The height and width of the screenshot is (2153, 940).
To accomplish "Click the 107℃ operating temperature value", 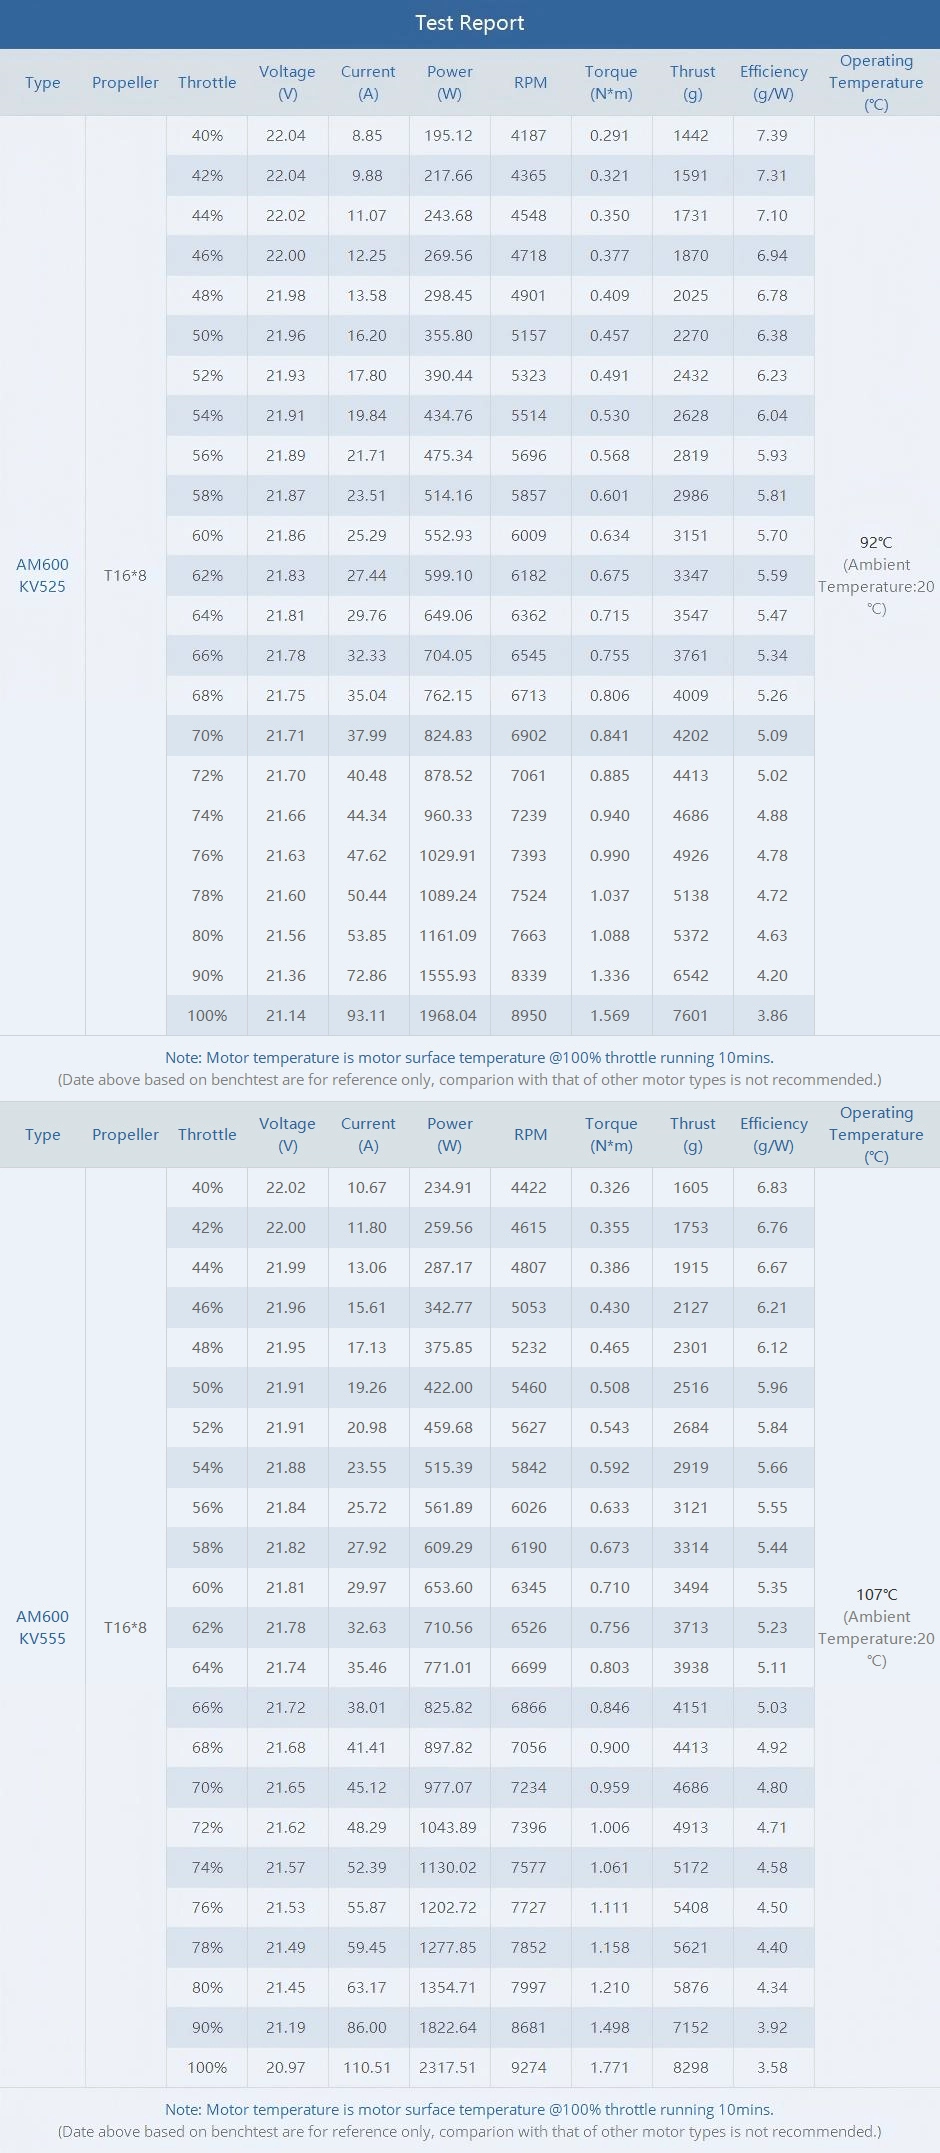I will pos(876,1595).
